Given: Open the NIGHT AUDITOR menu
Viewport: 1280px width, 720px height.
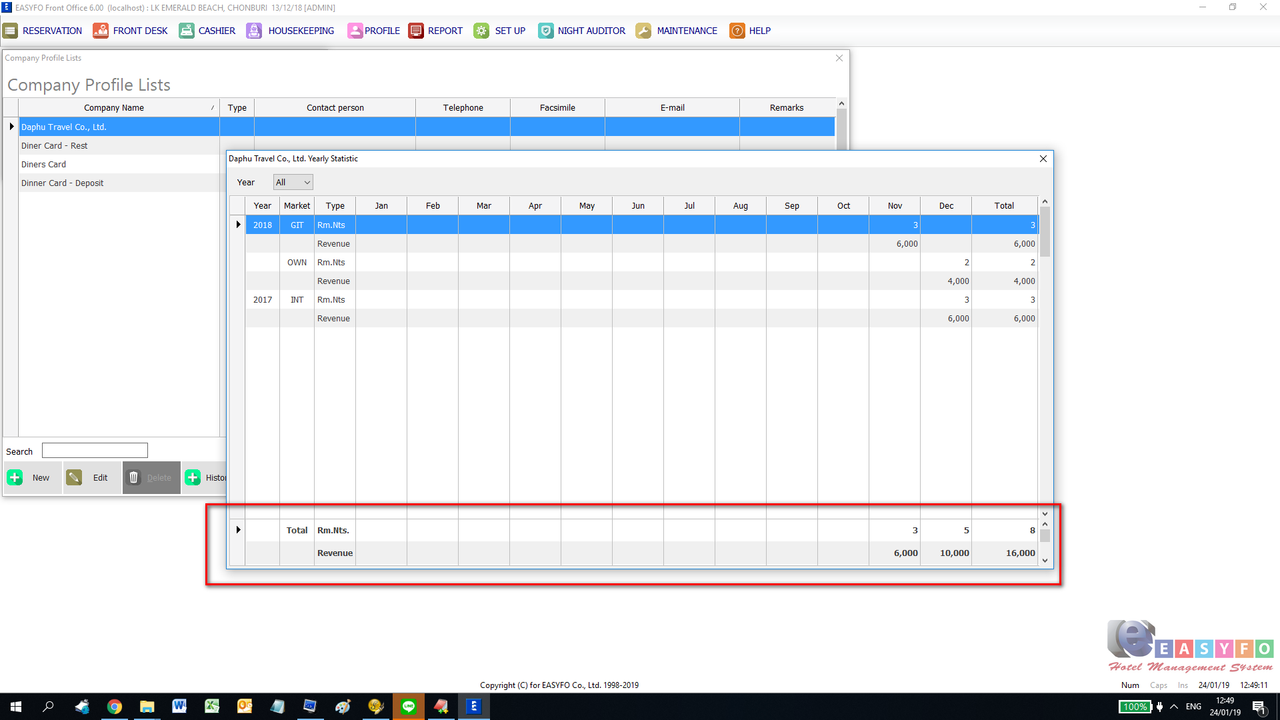Looking at the screenshot, I should (582, 31).
